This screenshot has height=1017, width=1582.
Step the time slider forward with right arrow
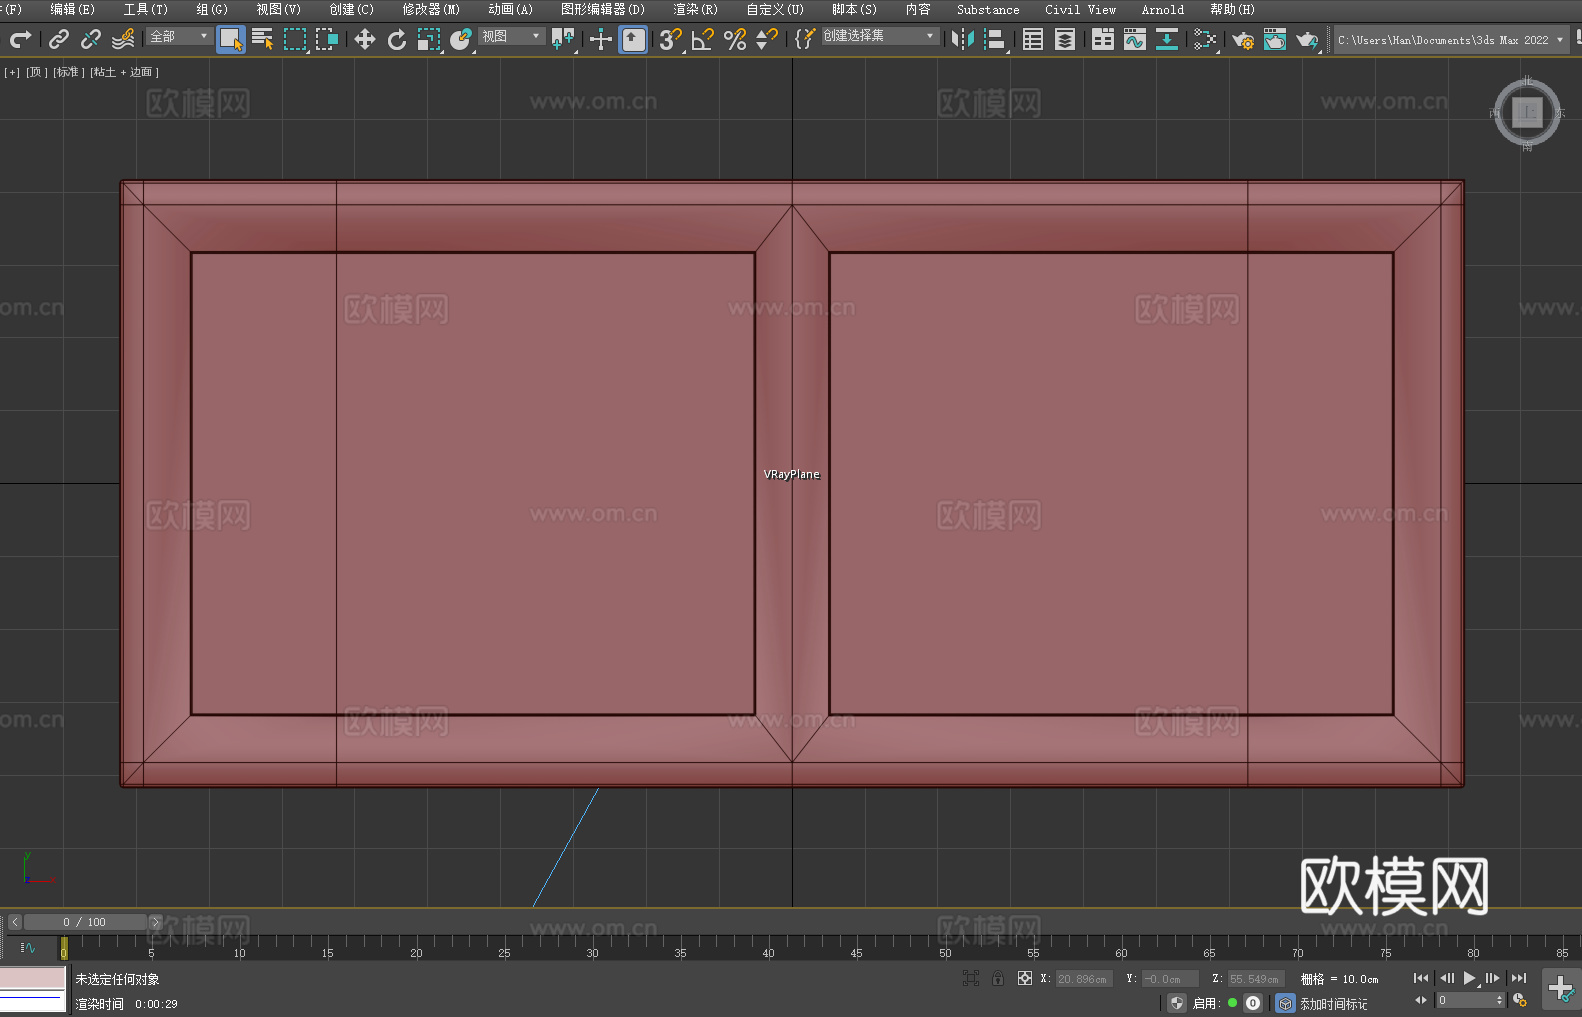[x=155, y=922]
